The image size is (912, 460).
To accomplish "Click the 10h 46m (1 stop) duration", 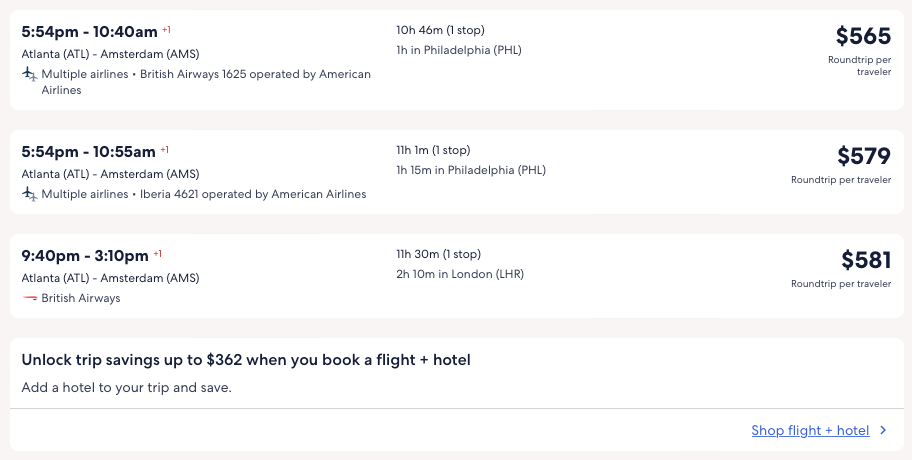I will (440, 30).
